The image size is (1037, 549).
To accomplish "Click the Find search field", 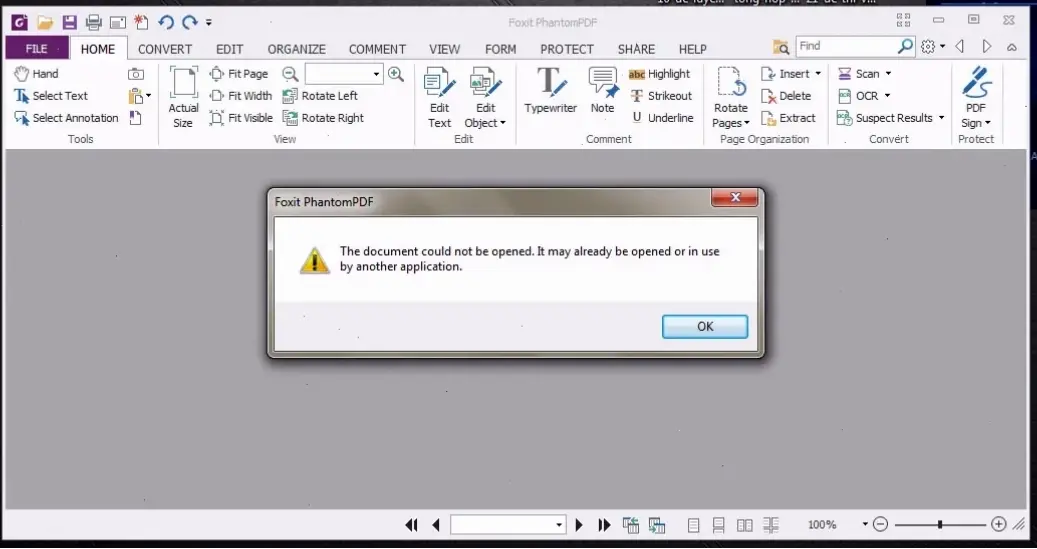I will click(x=846, y=46).
